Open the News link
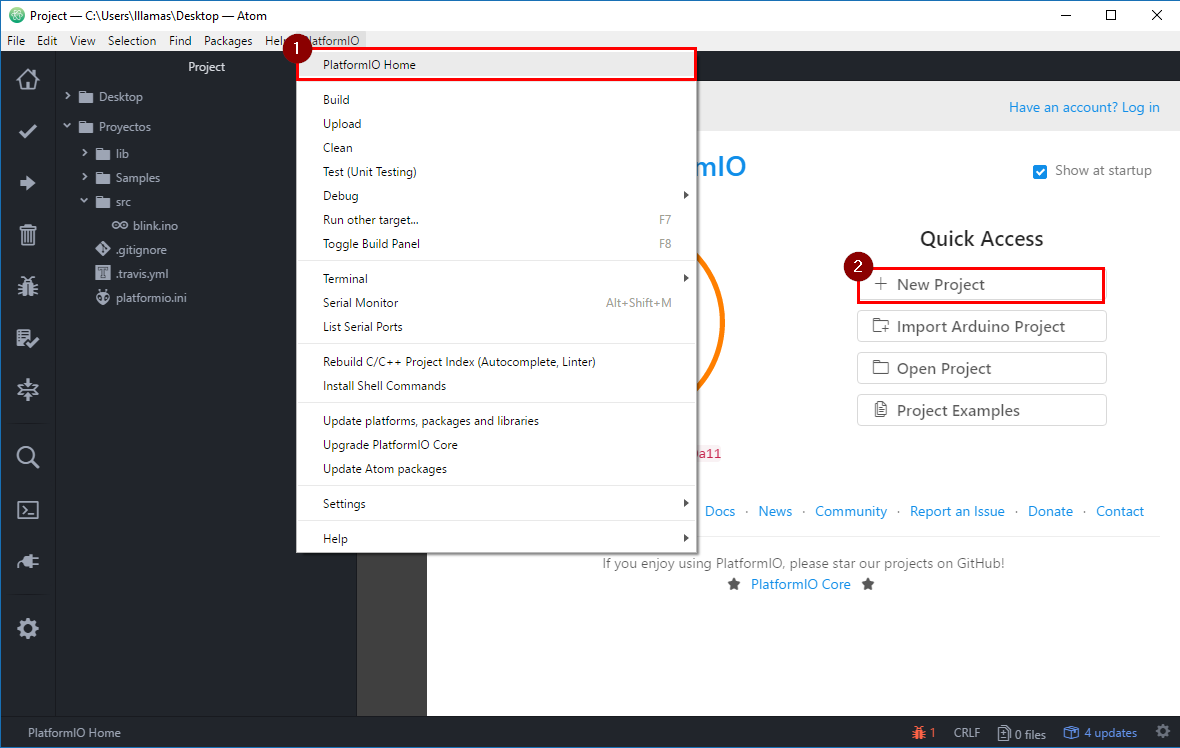This screenshot has width=1180, height=748. click(x=775, y=512)
